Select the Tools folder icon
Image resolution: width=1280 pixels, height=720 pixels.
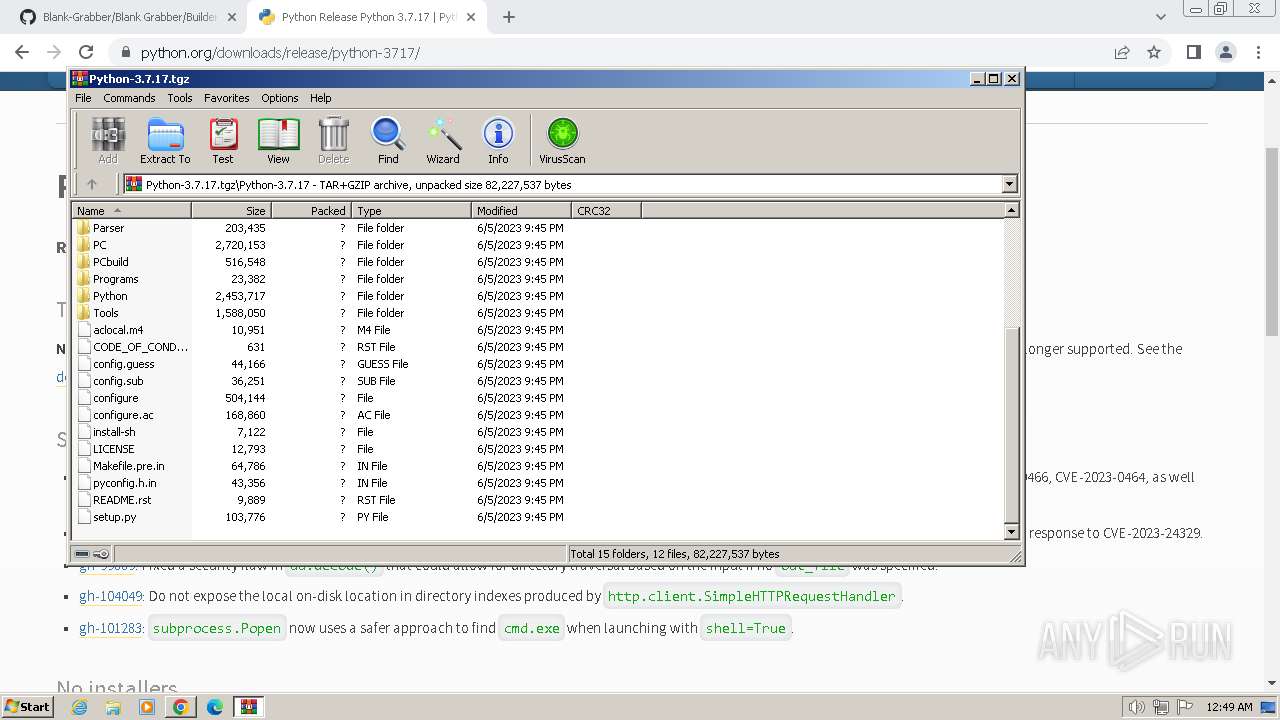click(x=84, y=313)
